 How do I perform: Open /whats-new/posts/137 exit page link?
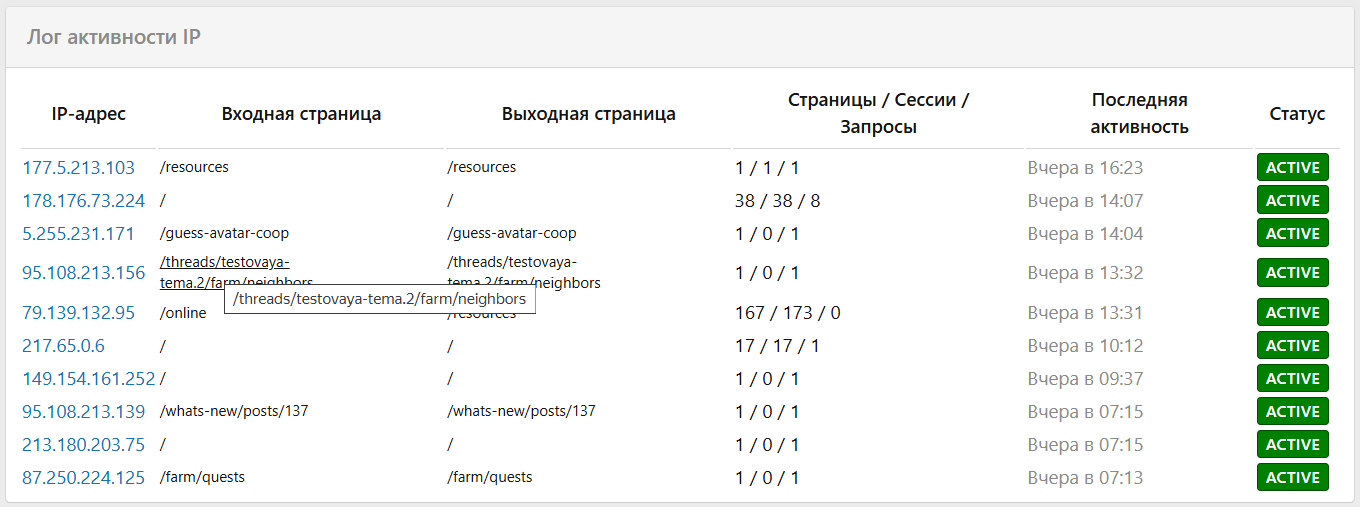coord(521,411)
